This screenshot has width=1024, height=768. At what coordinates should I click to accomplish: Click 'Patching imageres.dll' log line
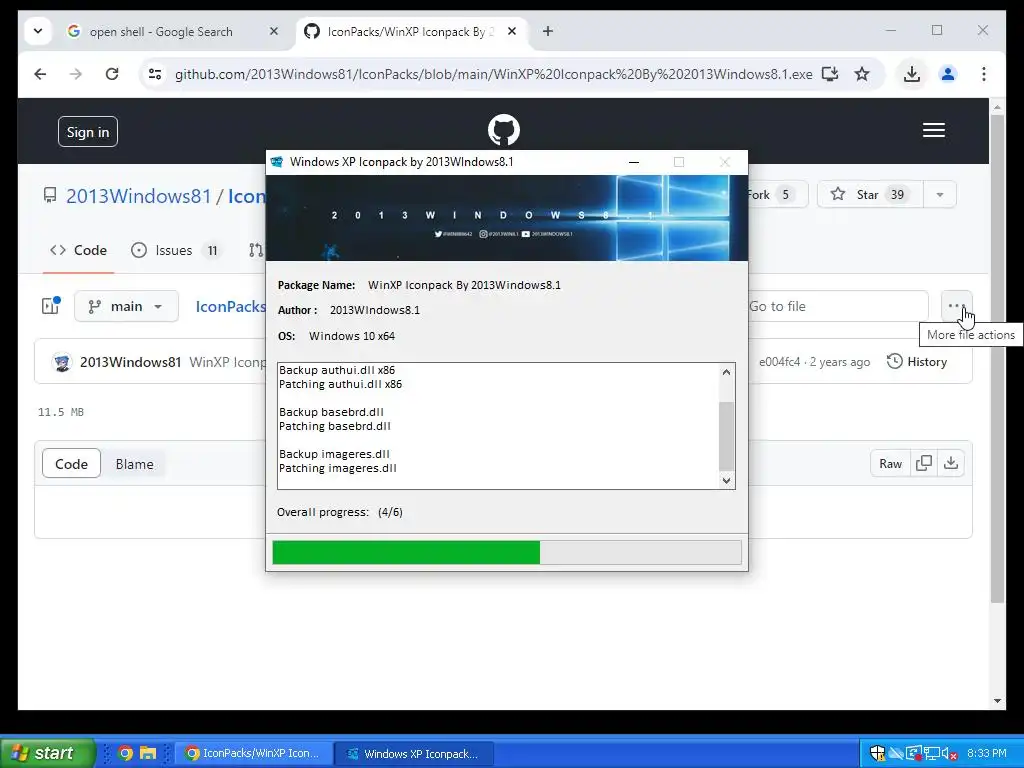pos(338,468)
